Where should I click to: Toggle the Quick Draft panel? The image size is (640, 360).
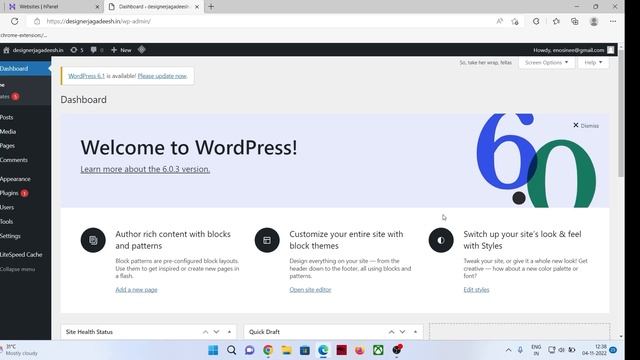pos(416,332)
